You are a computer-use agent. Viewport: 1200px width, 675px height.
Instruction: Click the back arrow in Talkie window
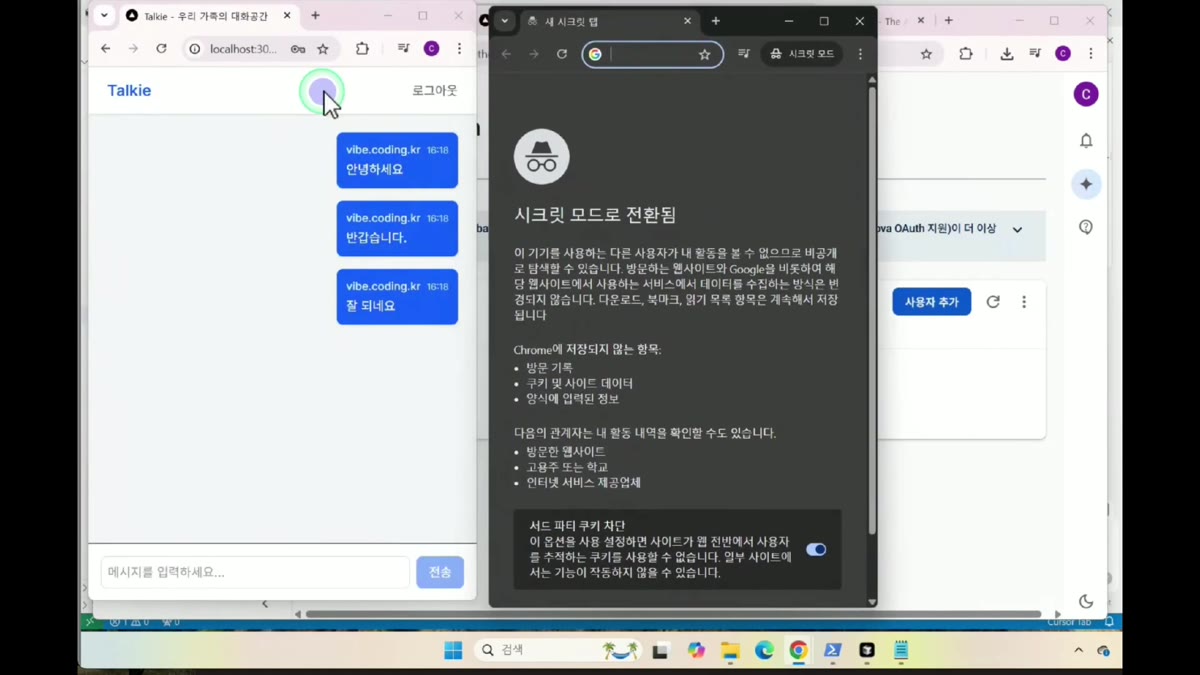105,49
